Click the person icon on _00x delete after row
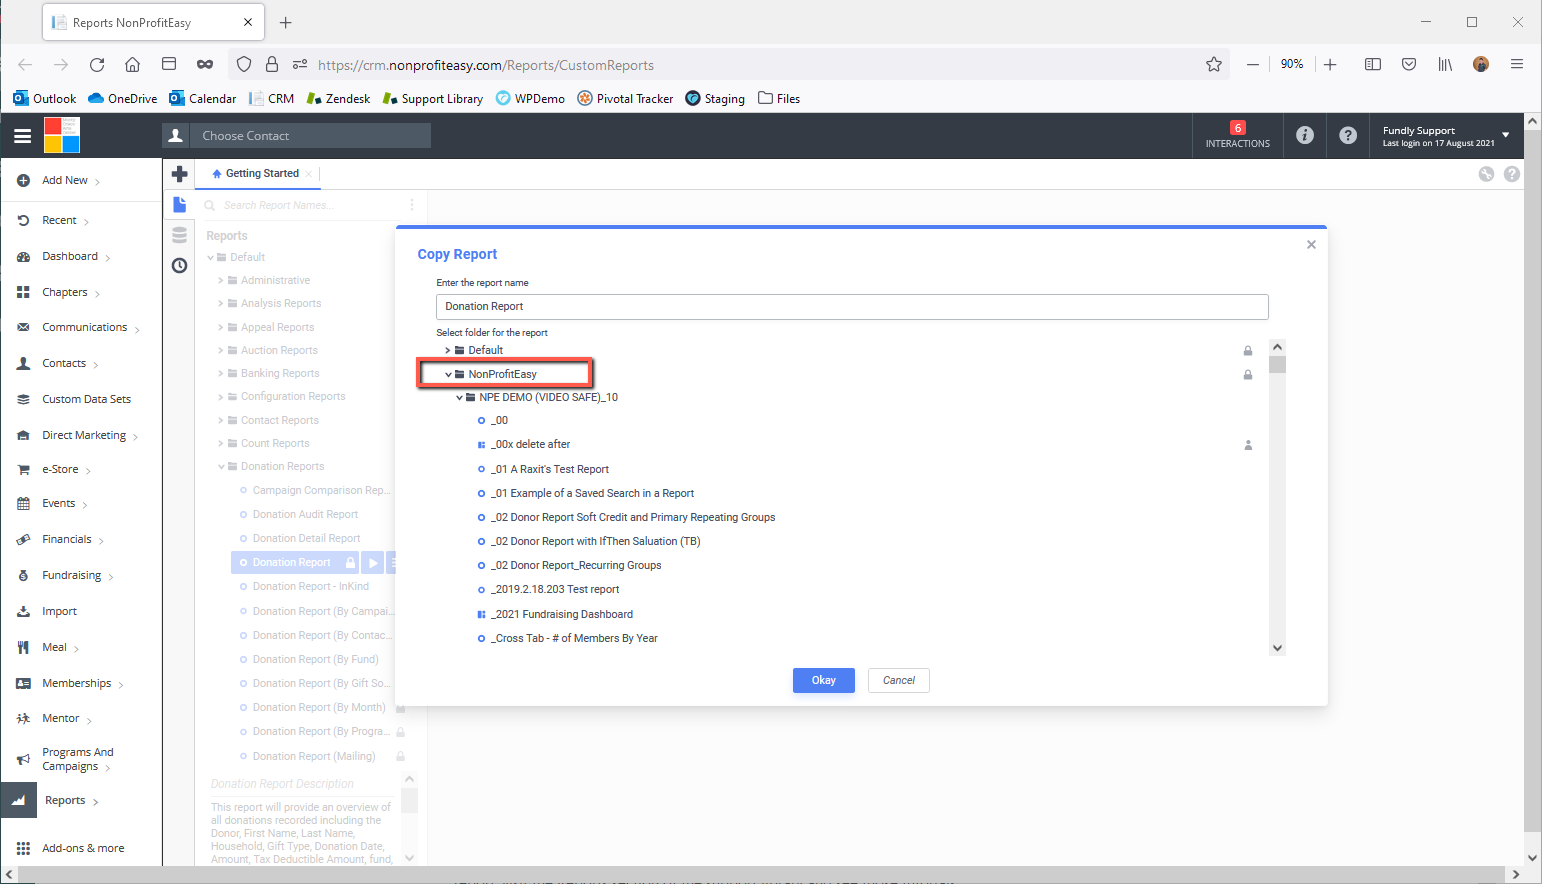The width and height of the screenshot is (1542, 884). coord(1248,445)
